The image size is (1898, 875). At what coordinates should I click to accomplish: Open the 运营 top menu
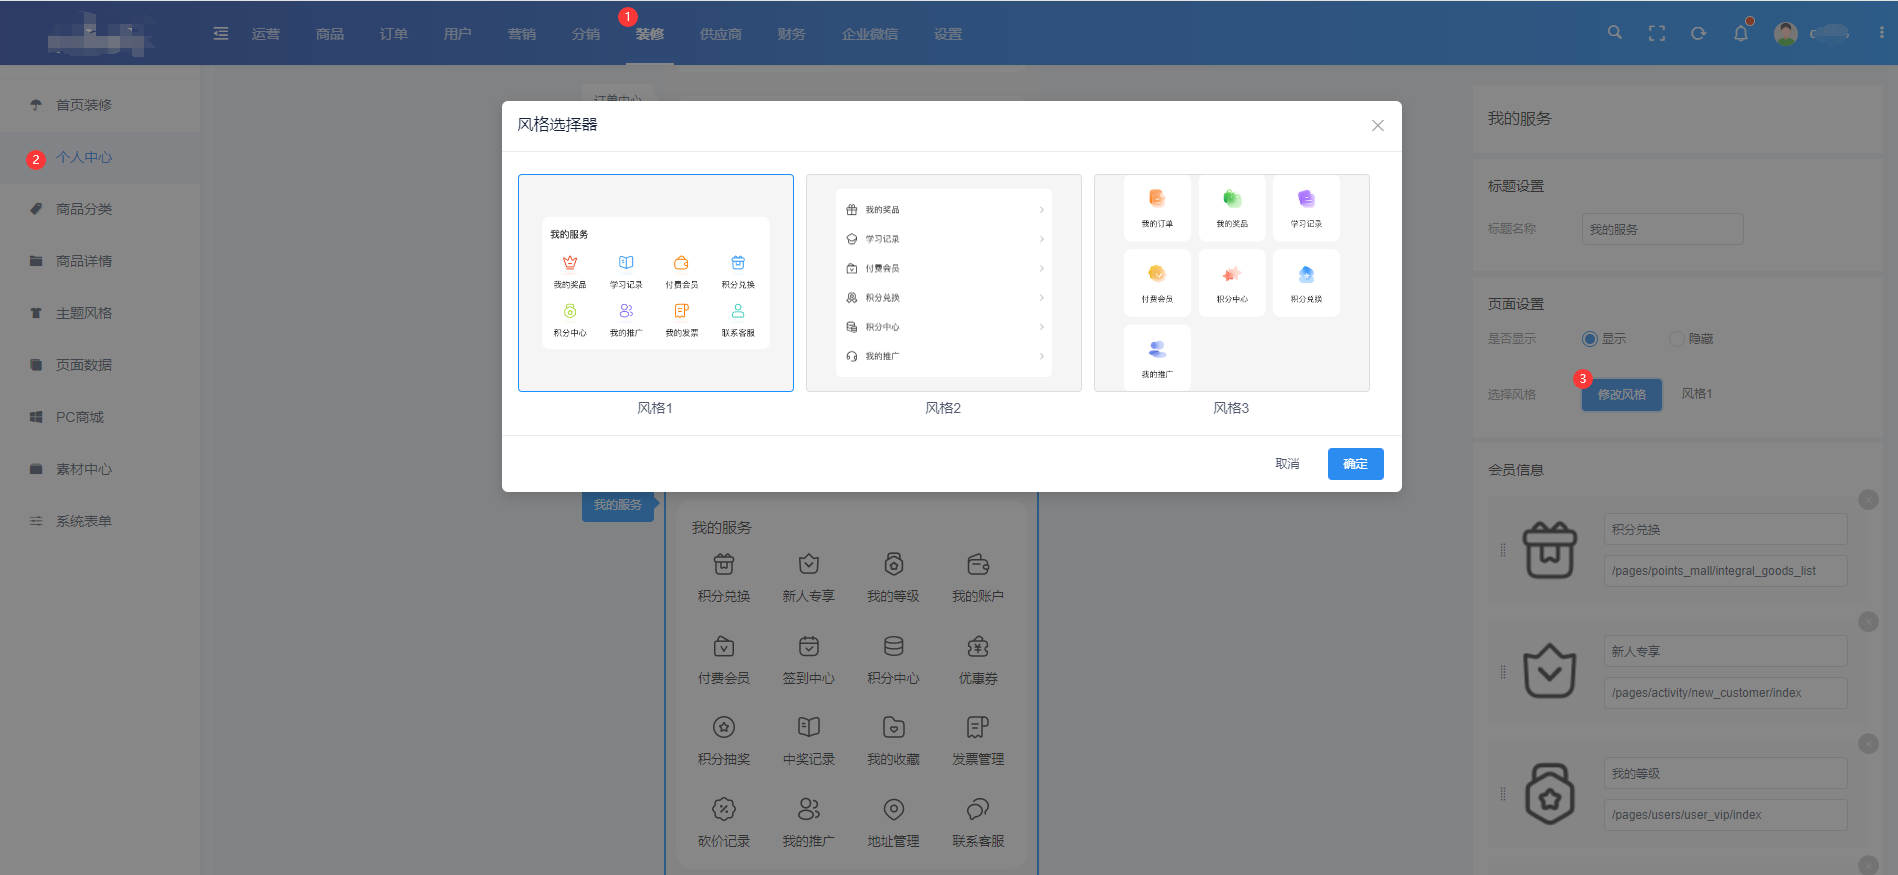pos(266,34)
